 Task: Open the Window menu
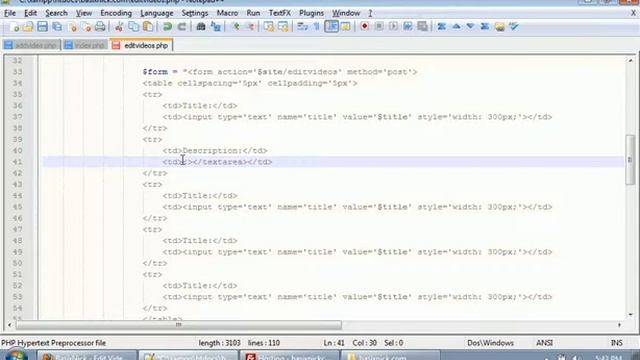346,13
